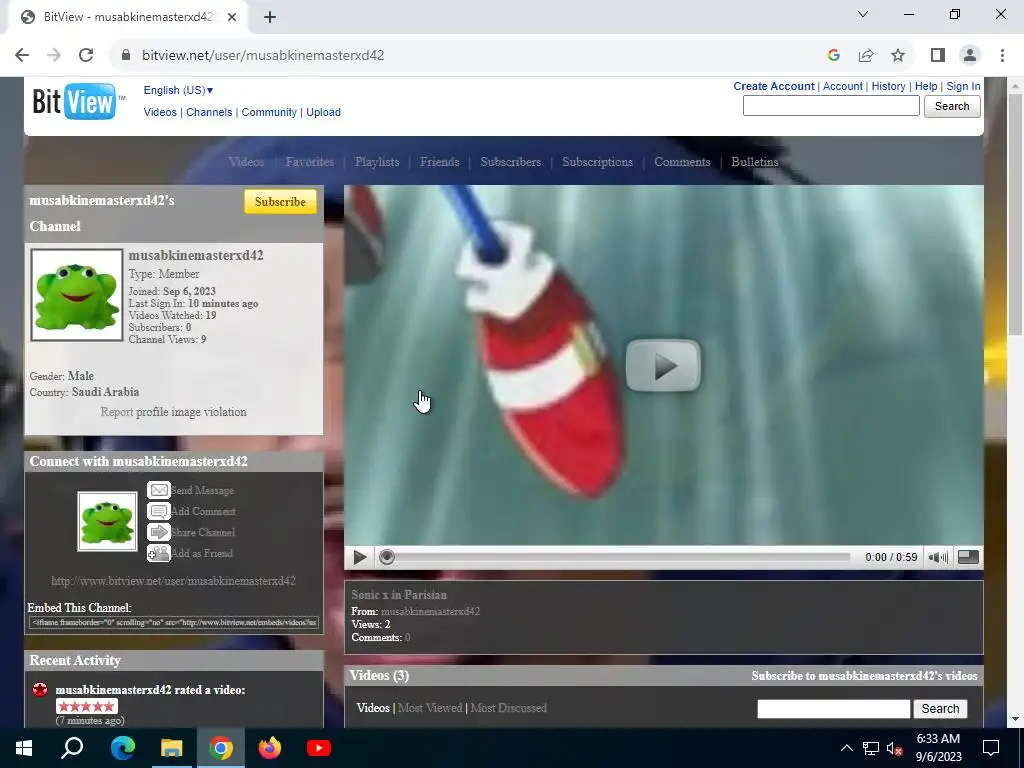Click Sign In link

click(x=963, y=86)
